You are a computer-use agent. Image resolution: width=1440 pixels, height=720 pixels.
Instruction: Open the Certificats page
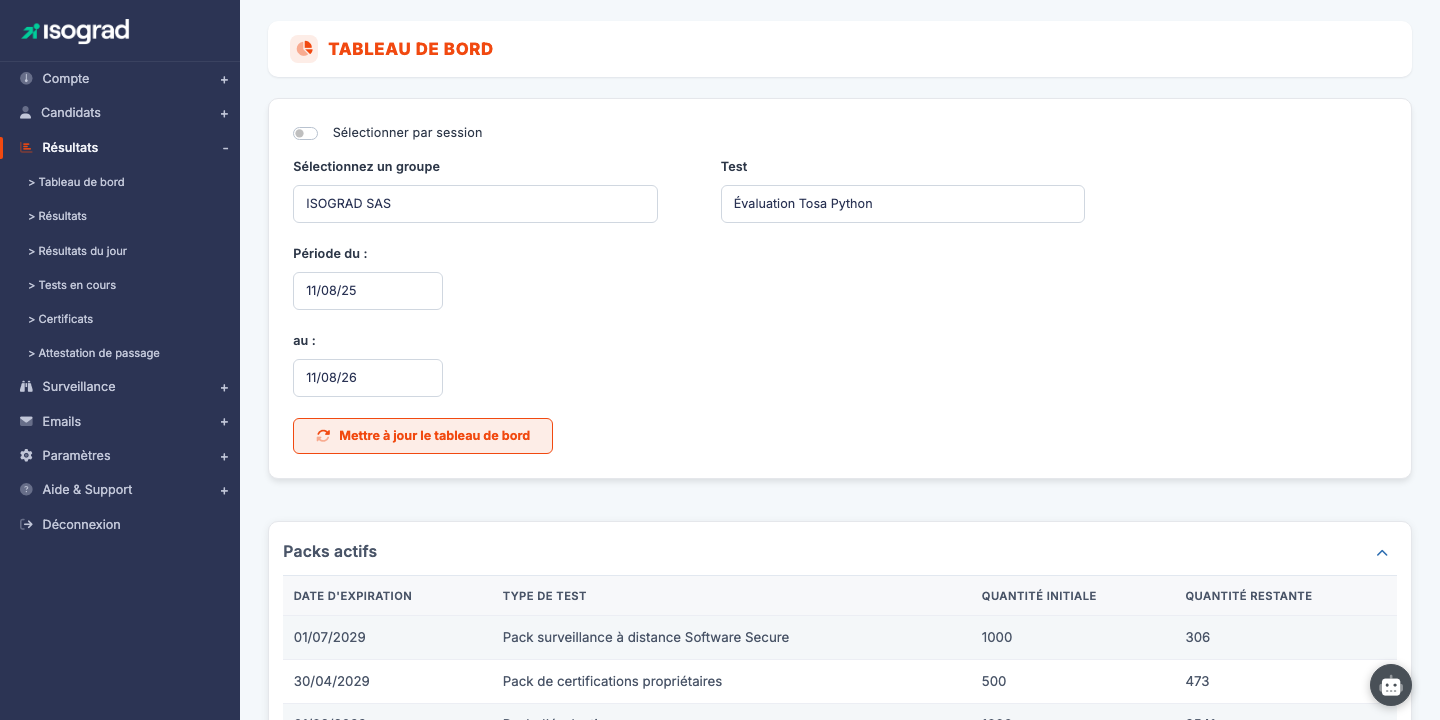(x=61, y=319)
